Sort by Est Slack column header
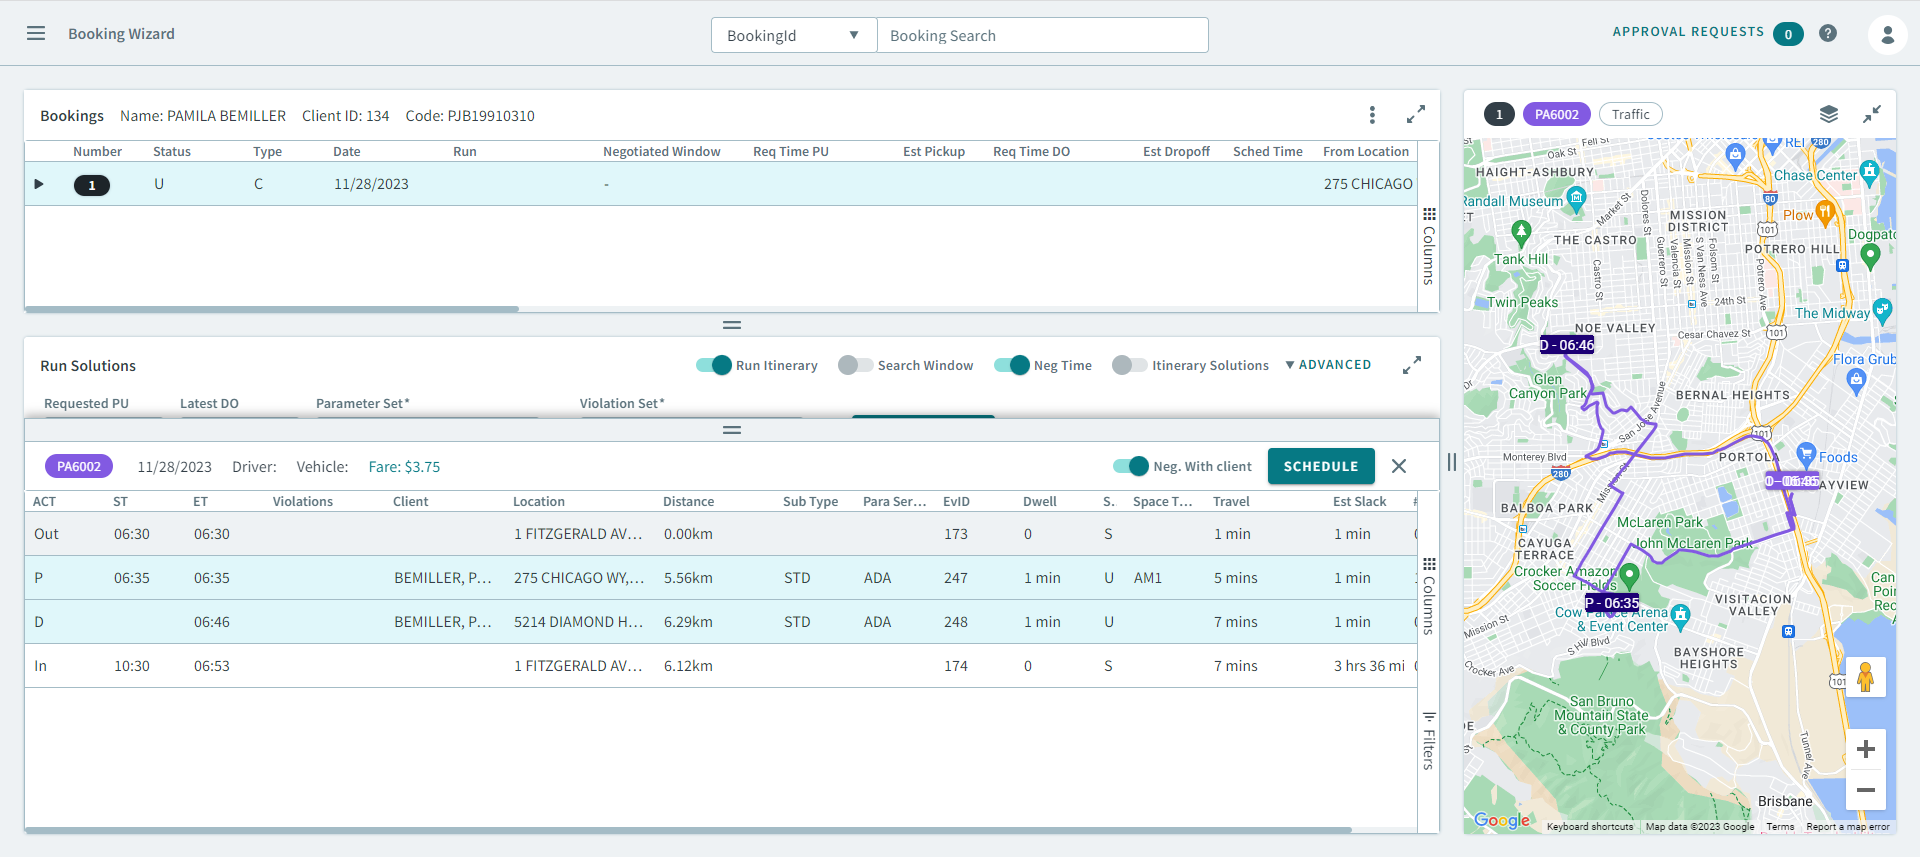This screenshot has width=1920, height=857. [1360, 502]
